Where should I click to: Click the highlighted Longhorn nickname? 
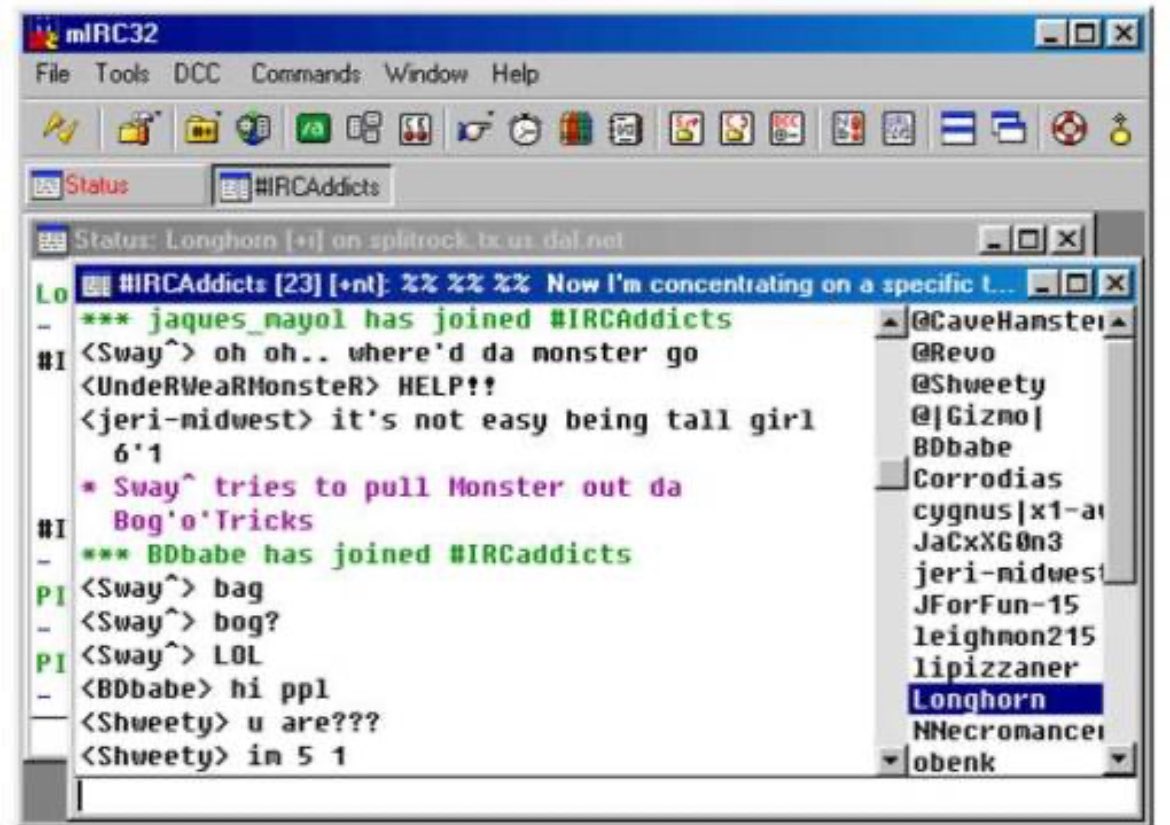tap(1005, 700)
